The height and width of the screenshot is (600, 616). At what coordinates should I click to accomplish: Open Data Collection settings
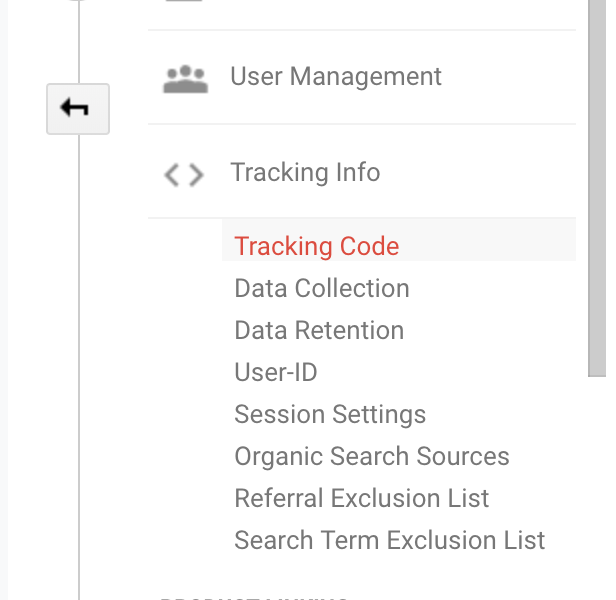tap(322, 288)
